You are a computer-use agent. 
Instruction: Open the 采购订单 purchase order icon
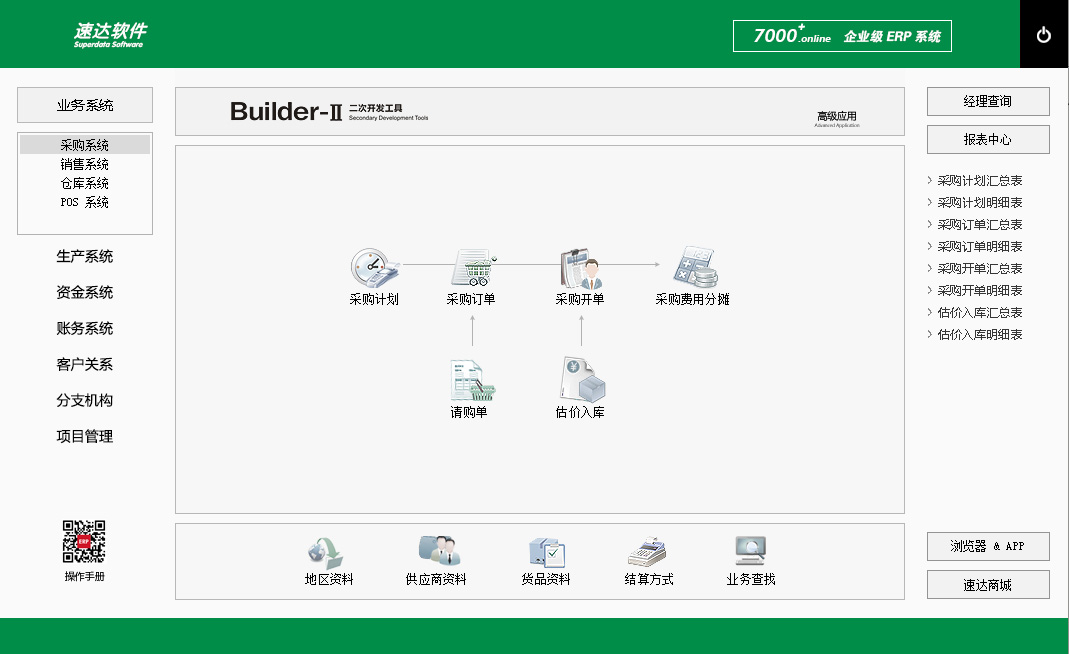[x=471, y=269]
